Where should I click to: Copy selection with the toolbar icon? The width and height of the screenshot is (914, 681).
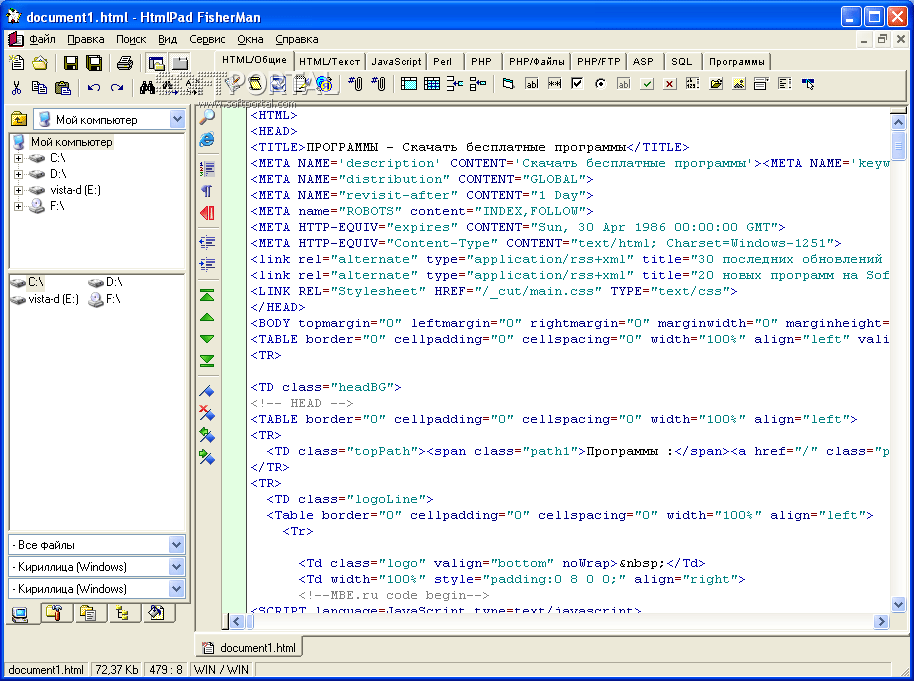(x=39, y=87)
